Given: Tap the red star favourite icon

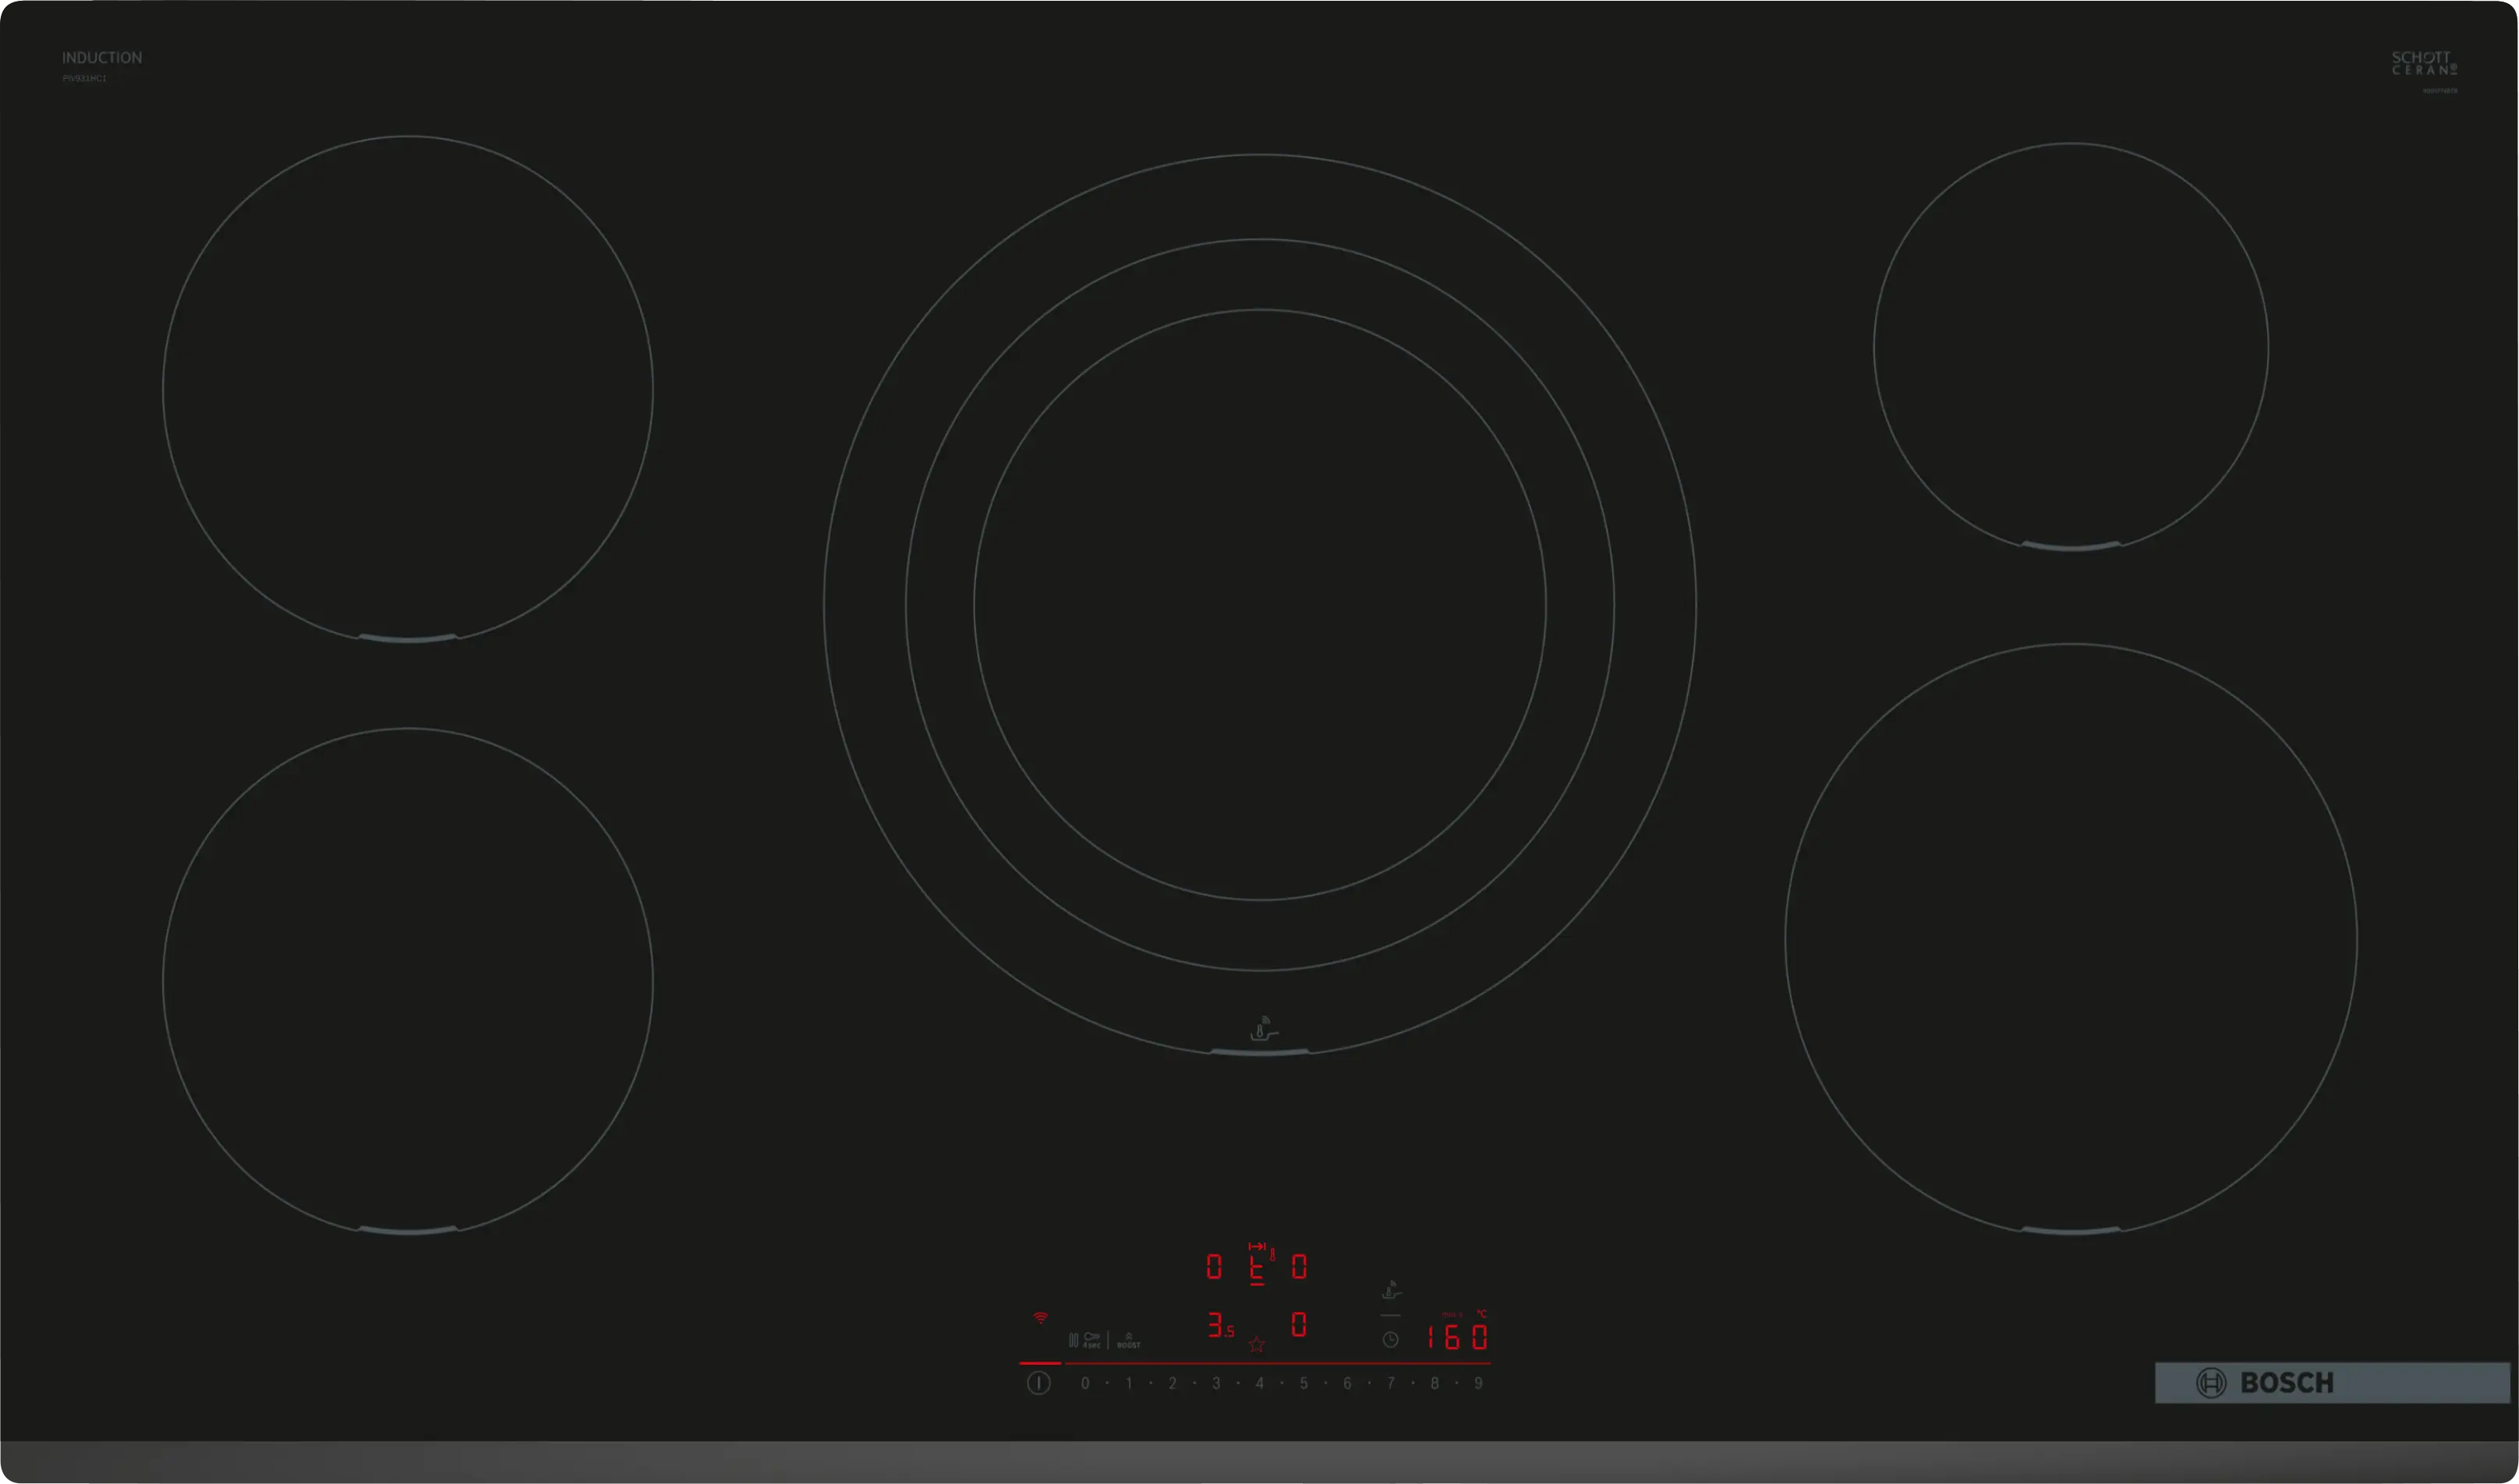Looking at the screenshot, I should [1256, 1345].
